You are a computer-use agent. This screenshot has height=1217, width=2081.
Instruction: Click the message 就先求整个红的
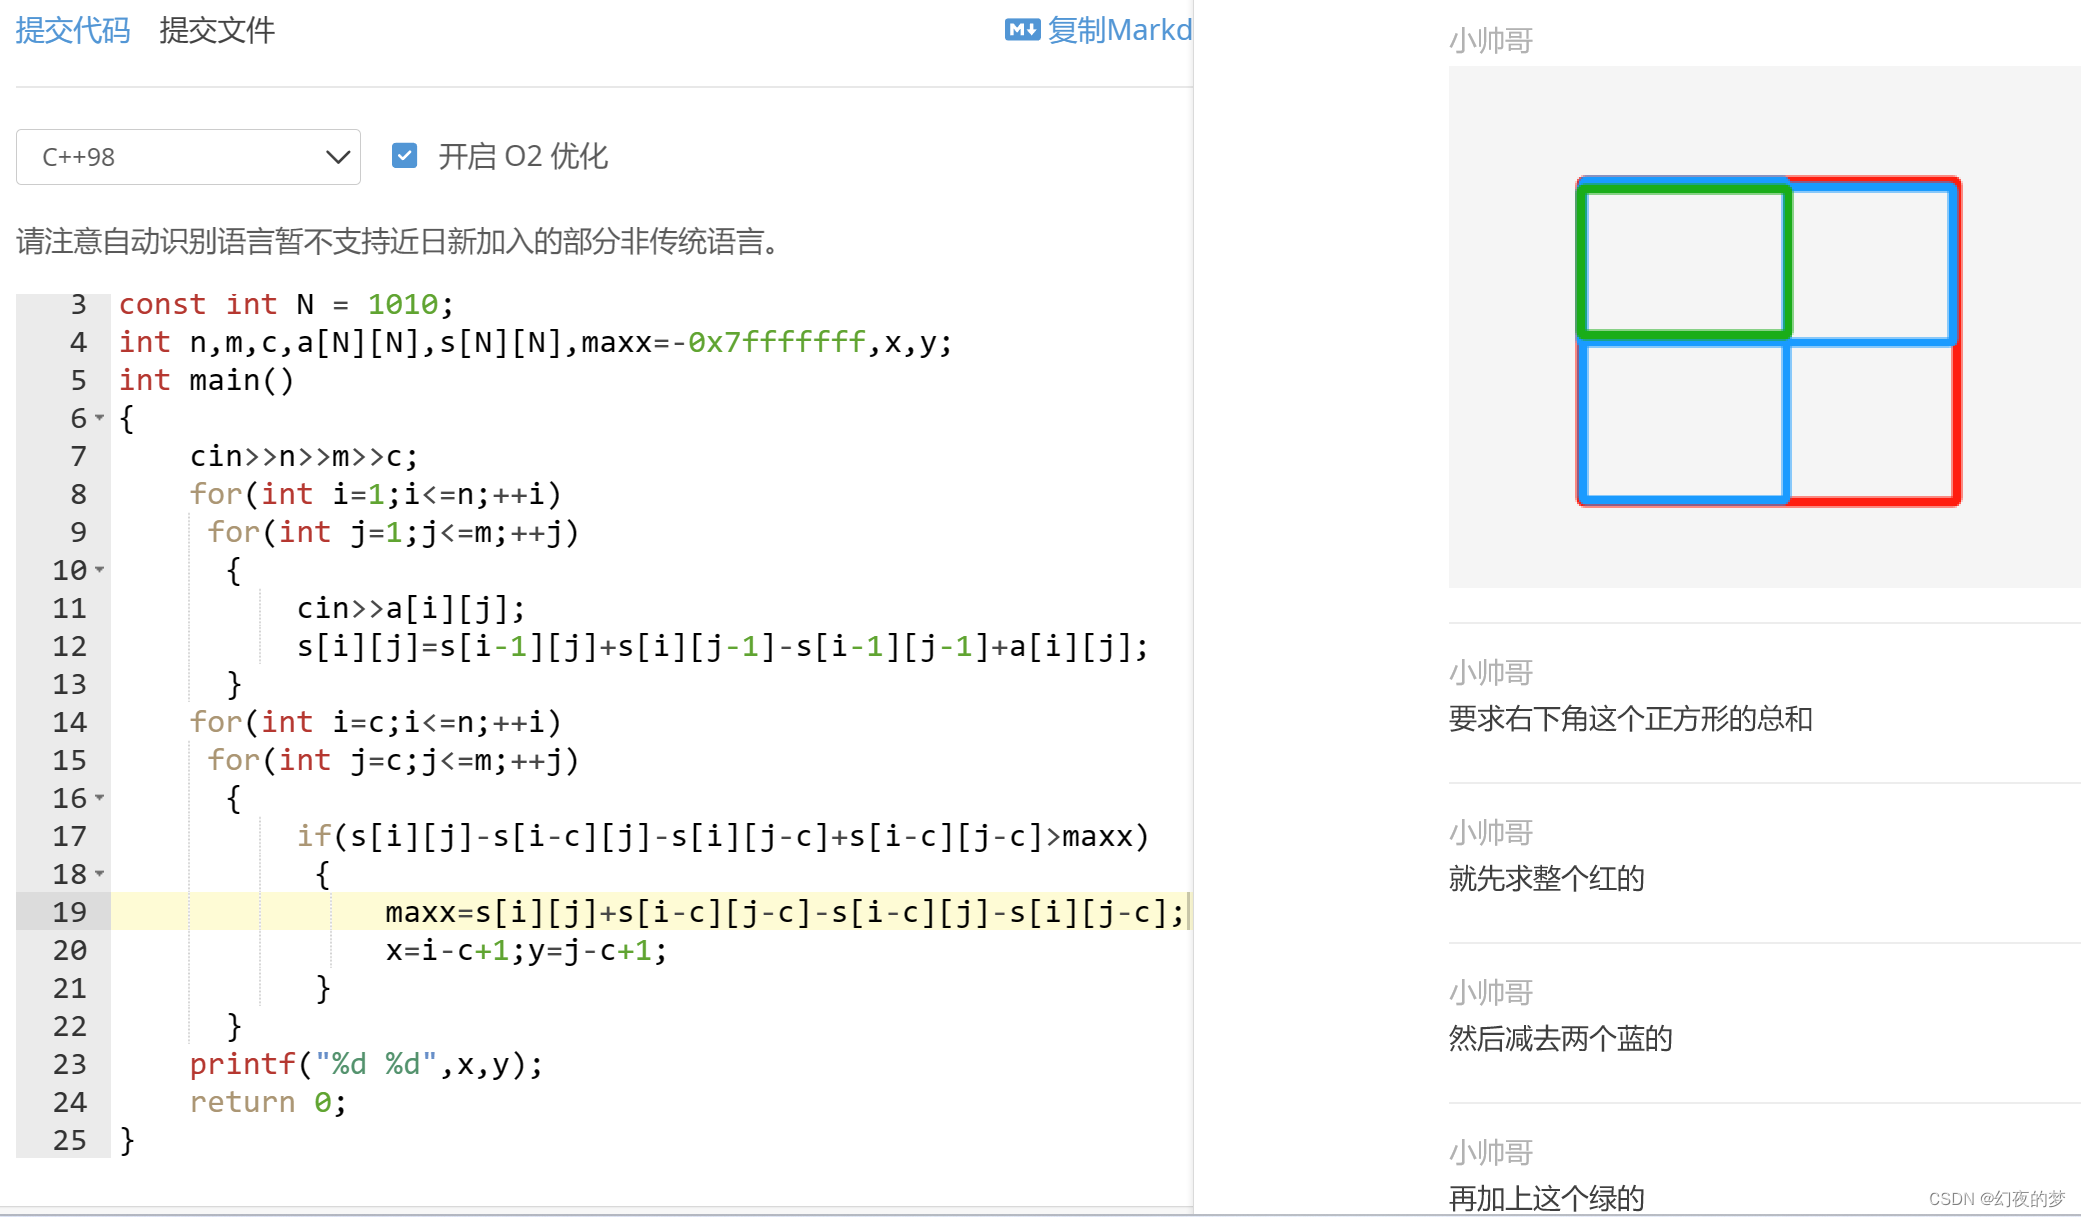pyautogui.click(x=1546, y=879)
